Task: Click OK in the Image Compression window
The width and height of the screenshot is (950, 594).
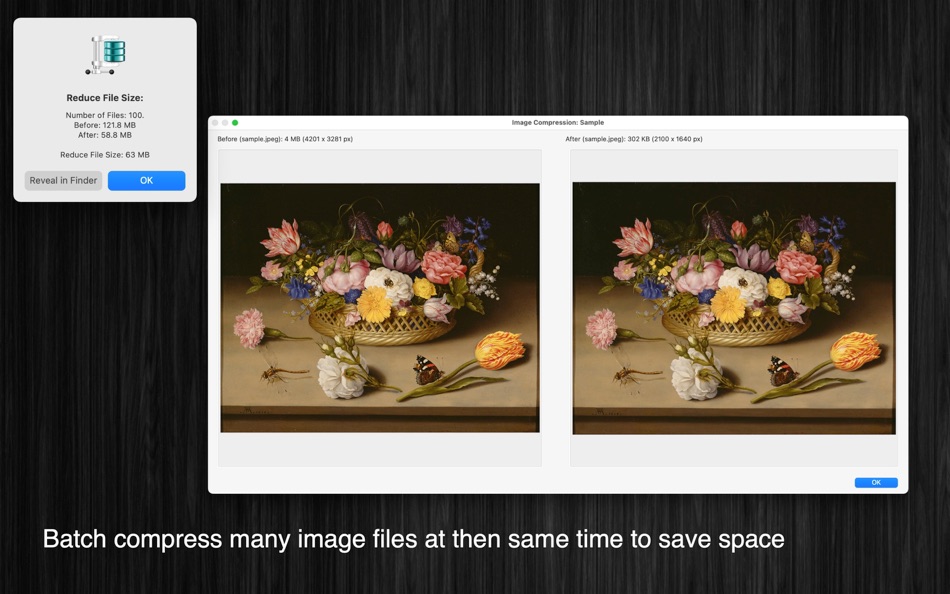Action: point(876,482)
